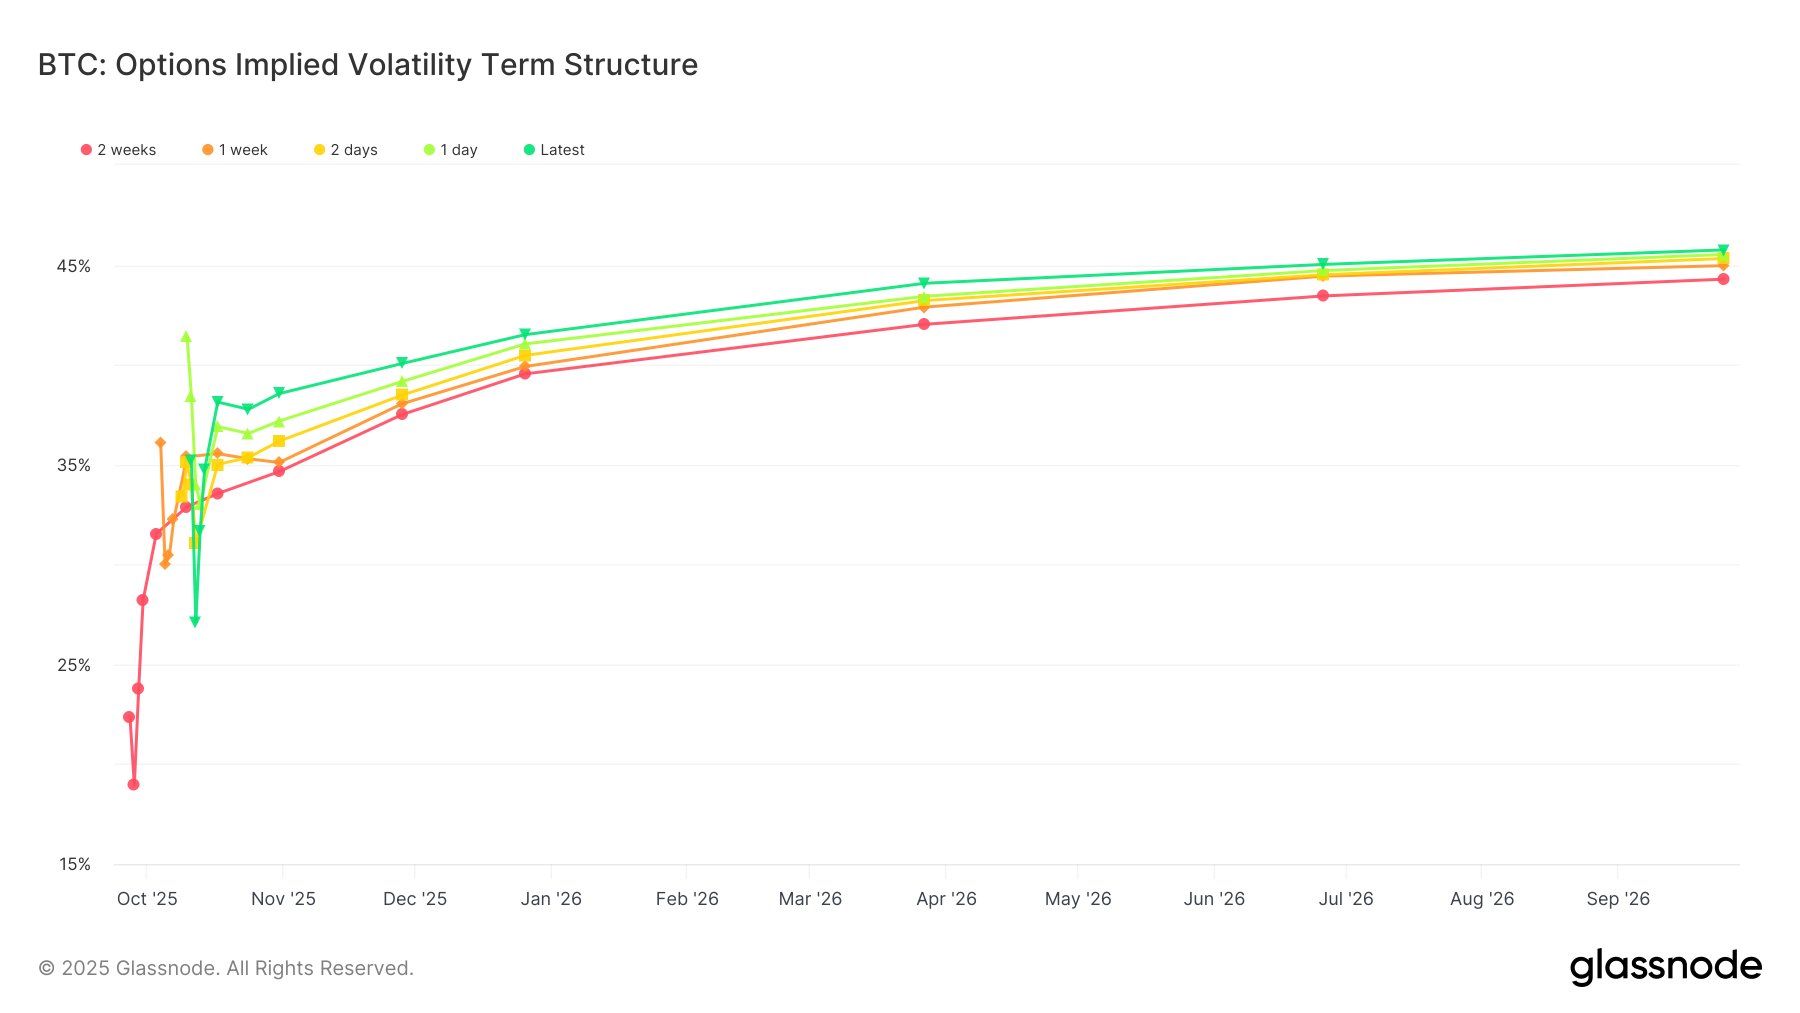Click the lowest red 2 weeks data point
Image resolution: width=1800 pixels, height=1013 pixels.
point(134,785)
